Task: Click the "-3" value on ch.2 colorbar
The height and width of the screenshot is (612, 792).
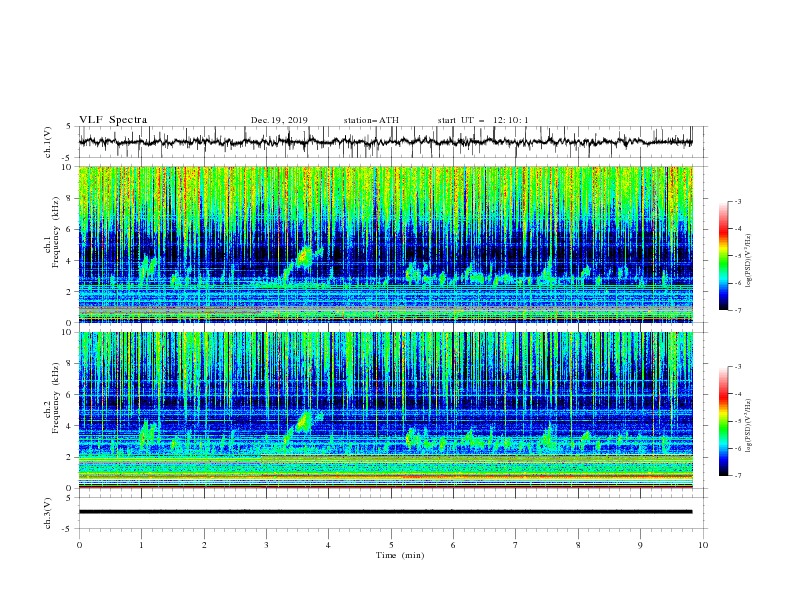Action: point(737,367)
